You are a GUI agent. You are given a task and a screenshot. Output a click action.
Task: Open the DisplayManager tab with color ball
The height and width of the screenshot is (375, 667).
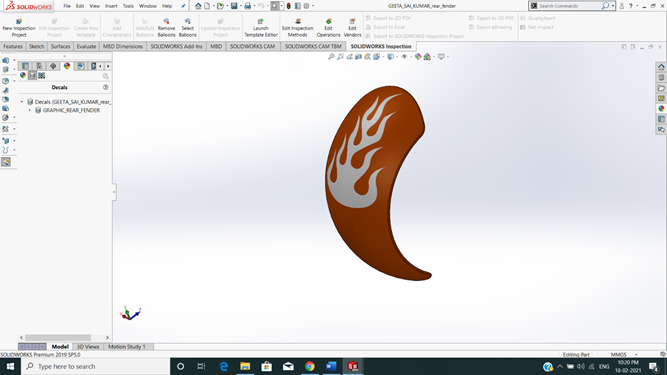coord(67,66)
